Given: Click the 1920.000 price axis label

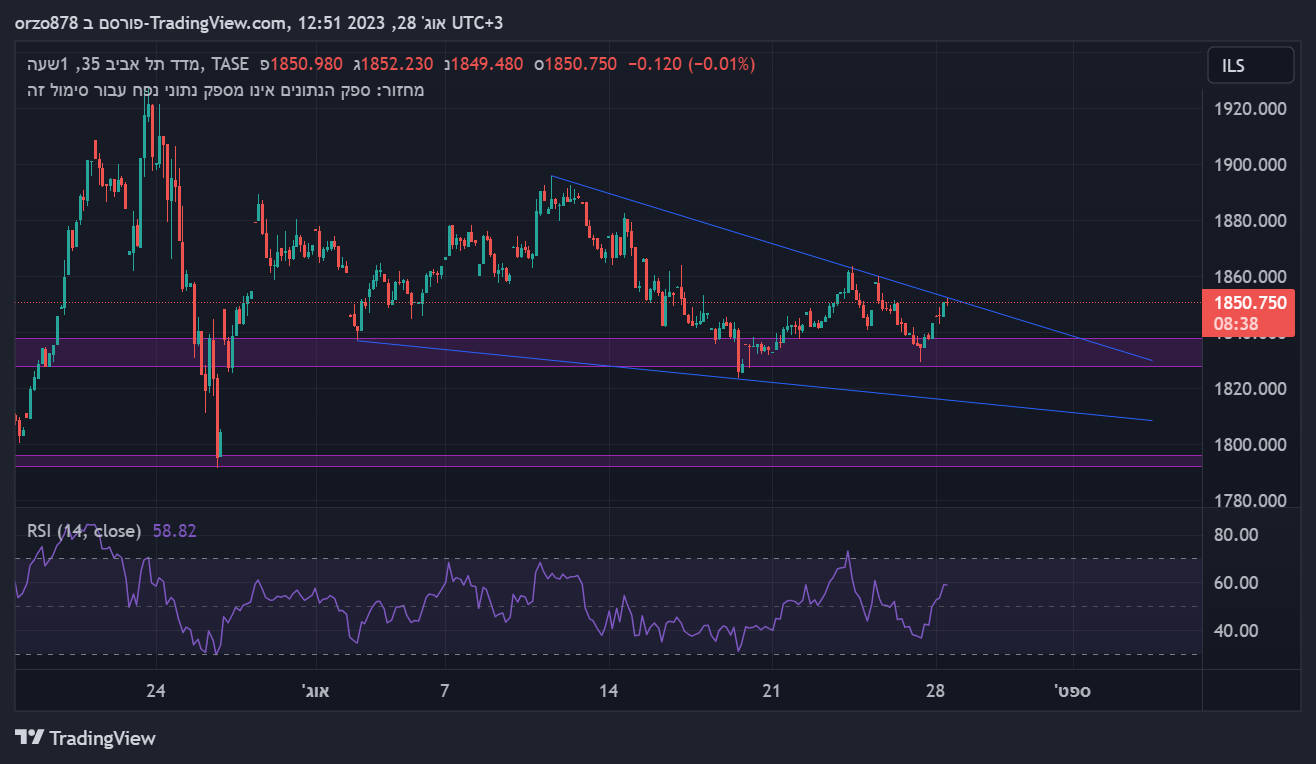Looking at the screenshot, I should [1250, 109].
